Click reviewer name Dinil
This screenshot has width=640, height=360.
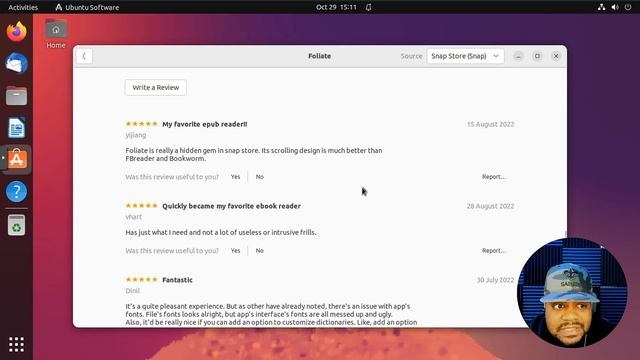[x=132, y=291]
